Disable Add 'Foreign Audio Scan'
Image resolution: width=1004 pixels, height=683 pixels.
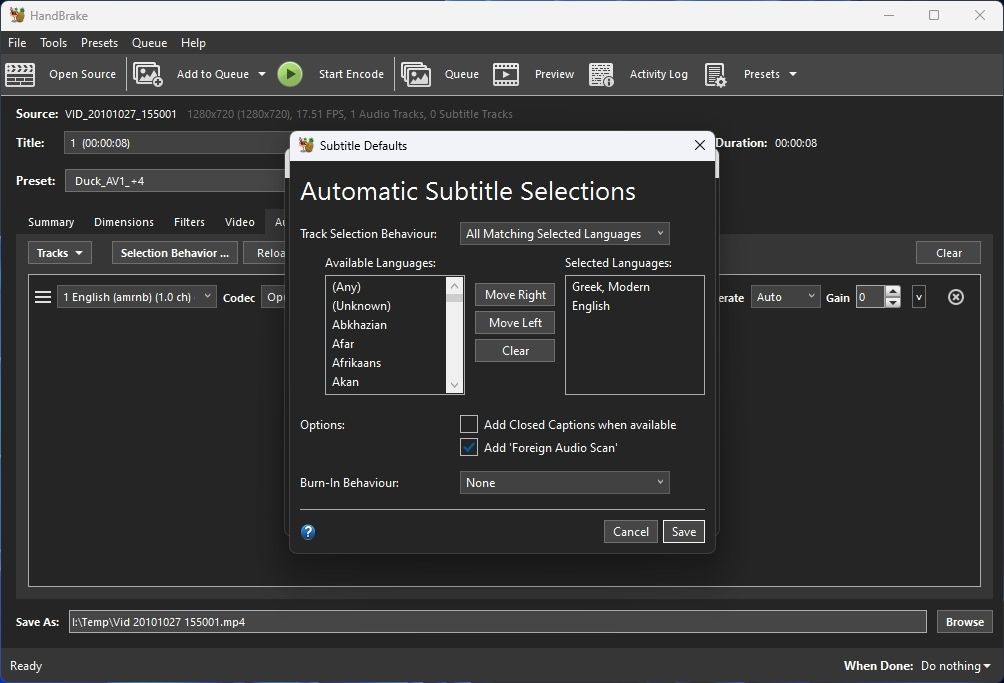tap(468, 447)
